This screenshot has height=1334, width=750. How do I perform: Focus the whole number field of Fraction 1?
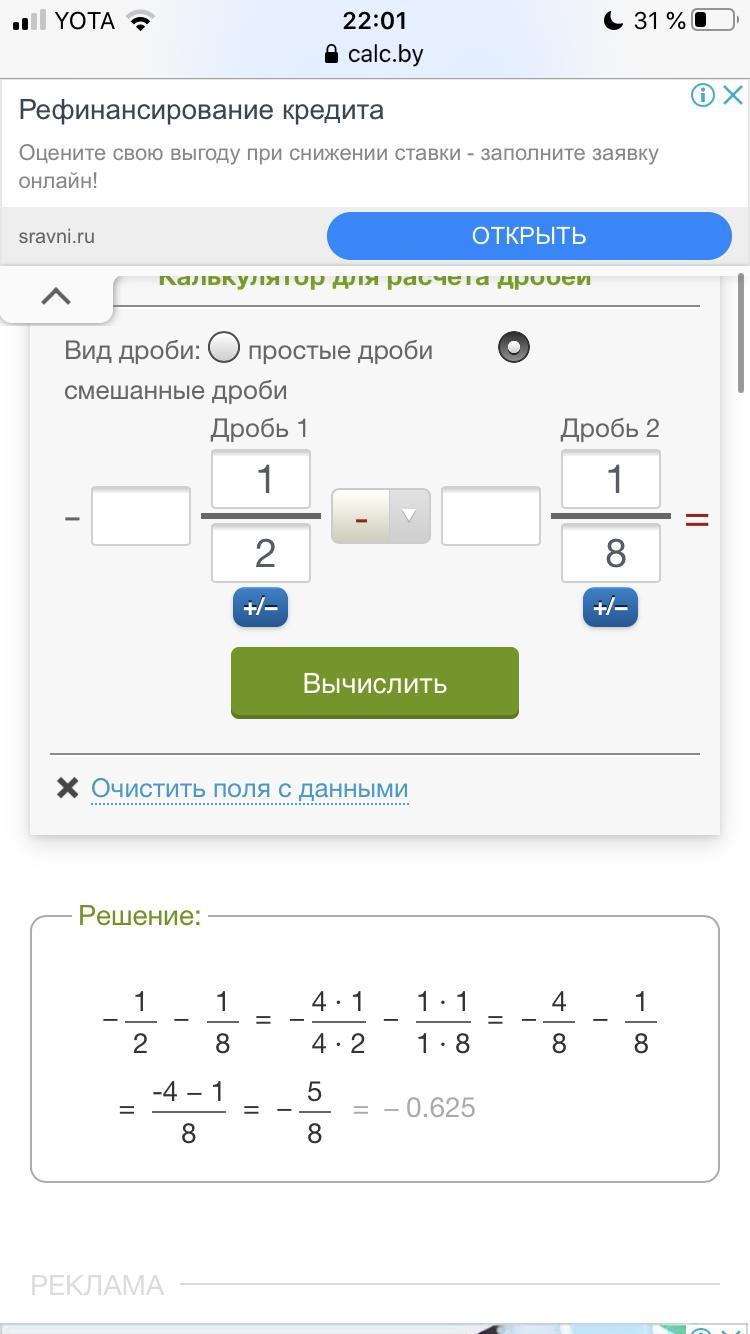tap(141, 516)
